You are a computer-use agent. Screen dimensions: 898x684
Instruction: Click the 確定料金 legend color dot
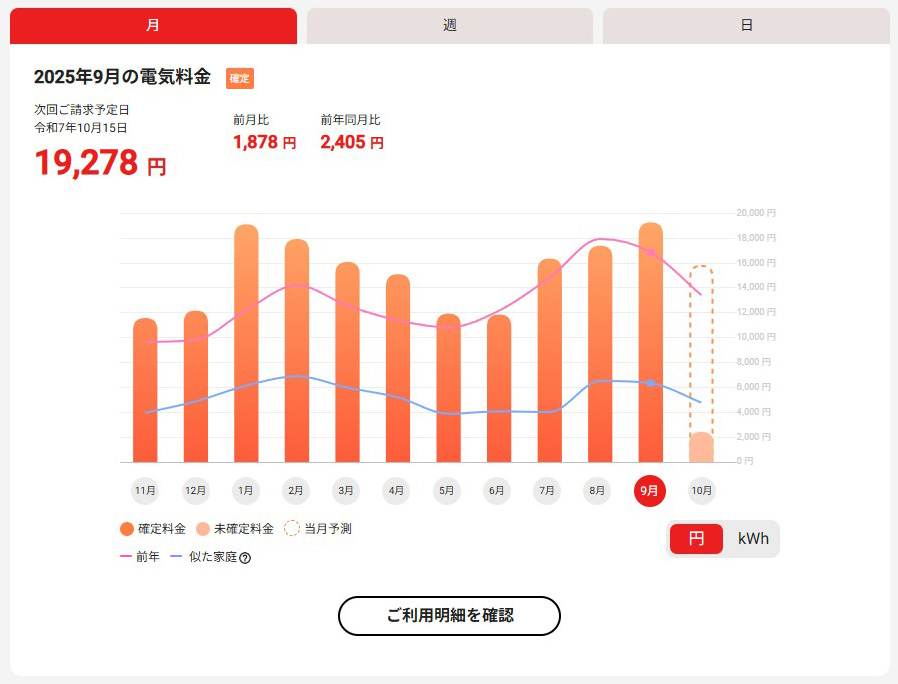(x=126, y=529)
